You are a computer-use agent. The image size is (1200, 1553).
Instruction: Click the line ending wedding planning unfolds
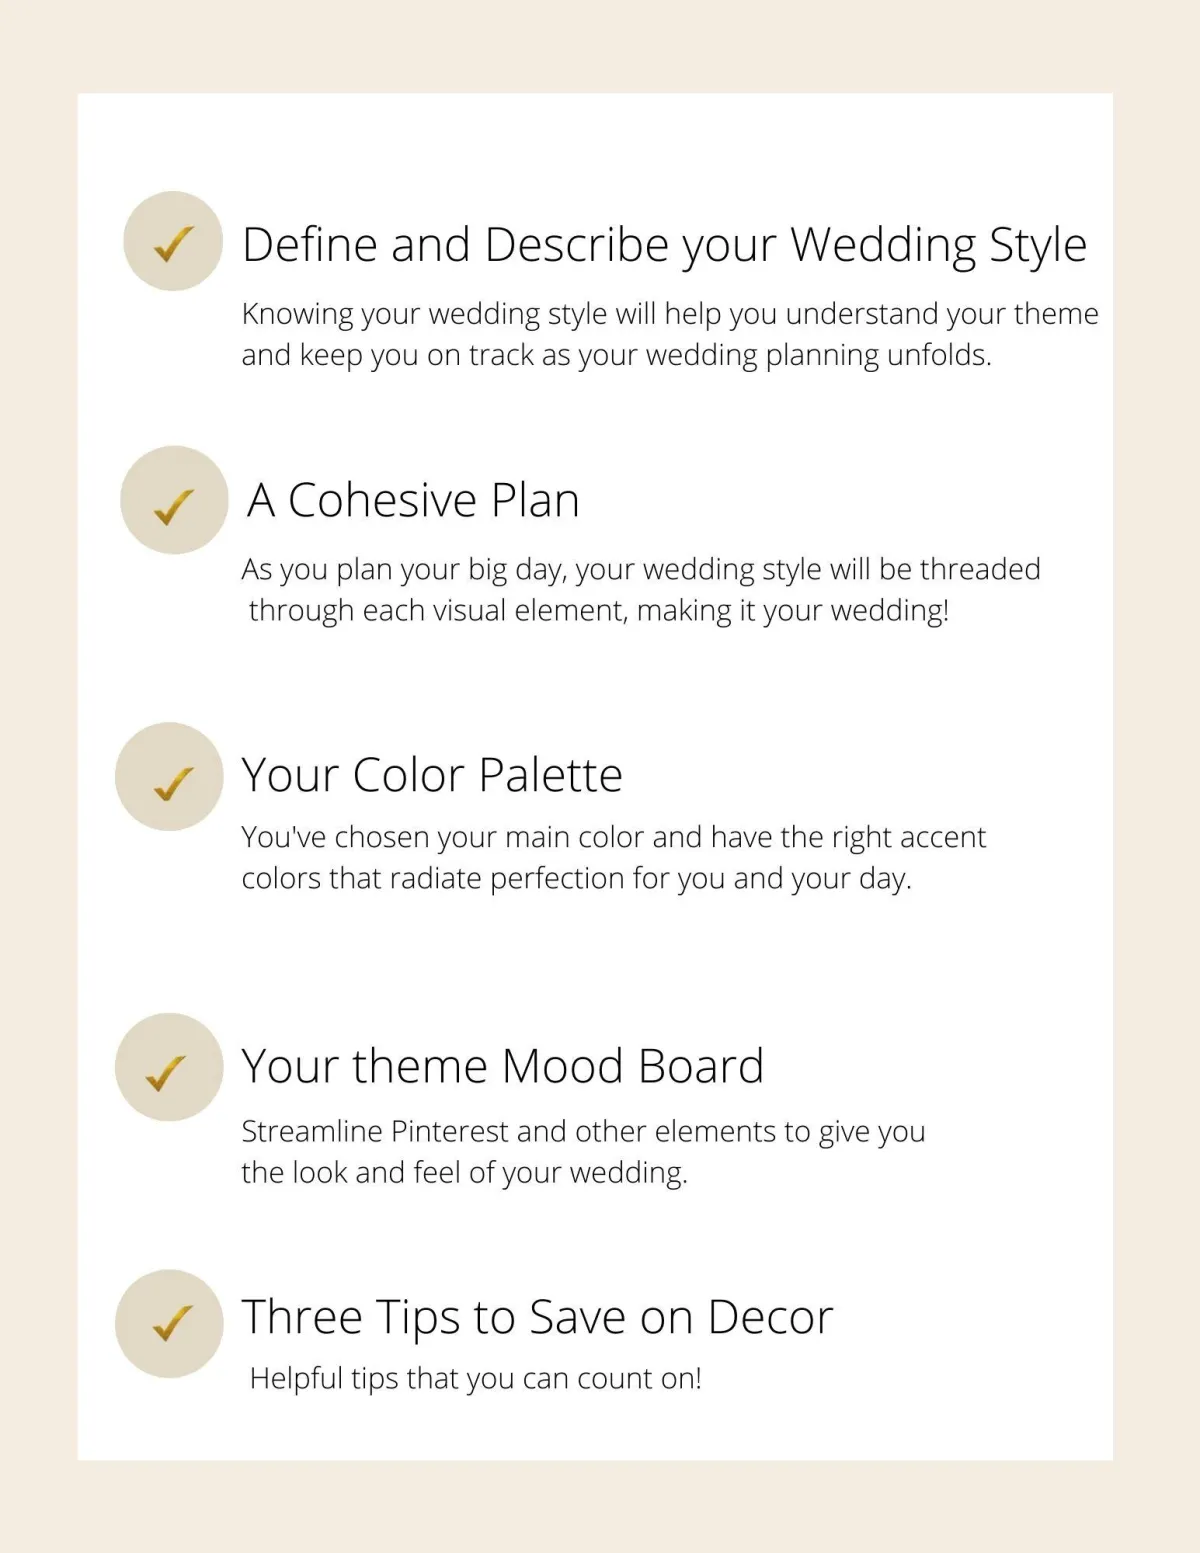pos(616,355)
